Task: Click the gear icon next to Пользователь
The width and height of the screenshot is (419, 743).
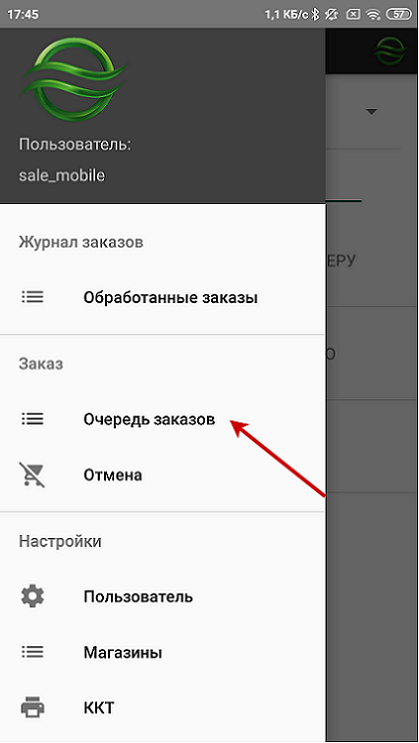Action: 33,596
